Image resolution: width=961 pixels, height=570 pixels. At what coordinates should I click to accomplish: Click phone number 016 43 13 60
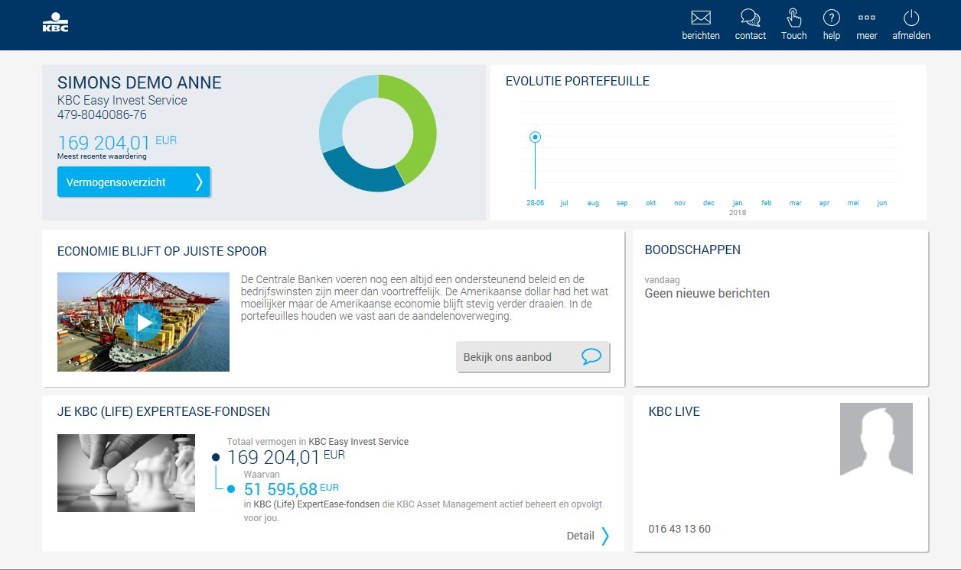[679, 529]
